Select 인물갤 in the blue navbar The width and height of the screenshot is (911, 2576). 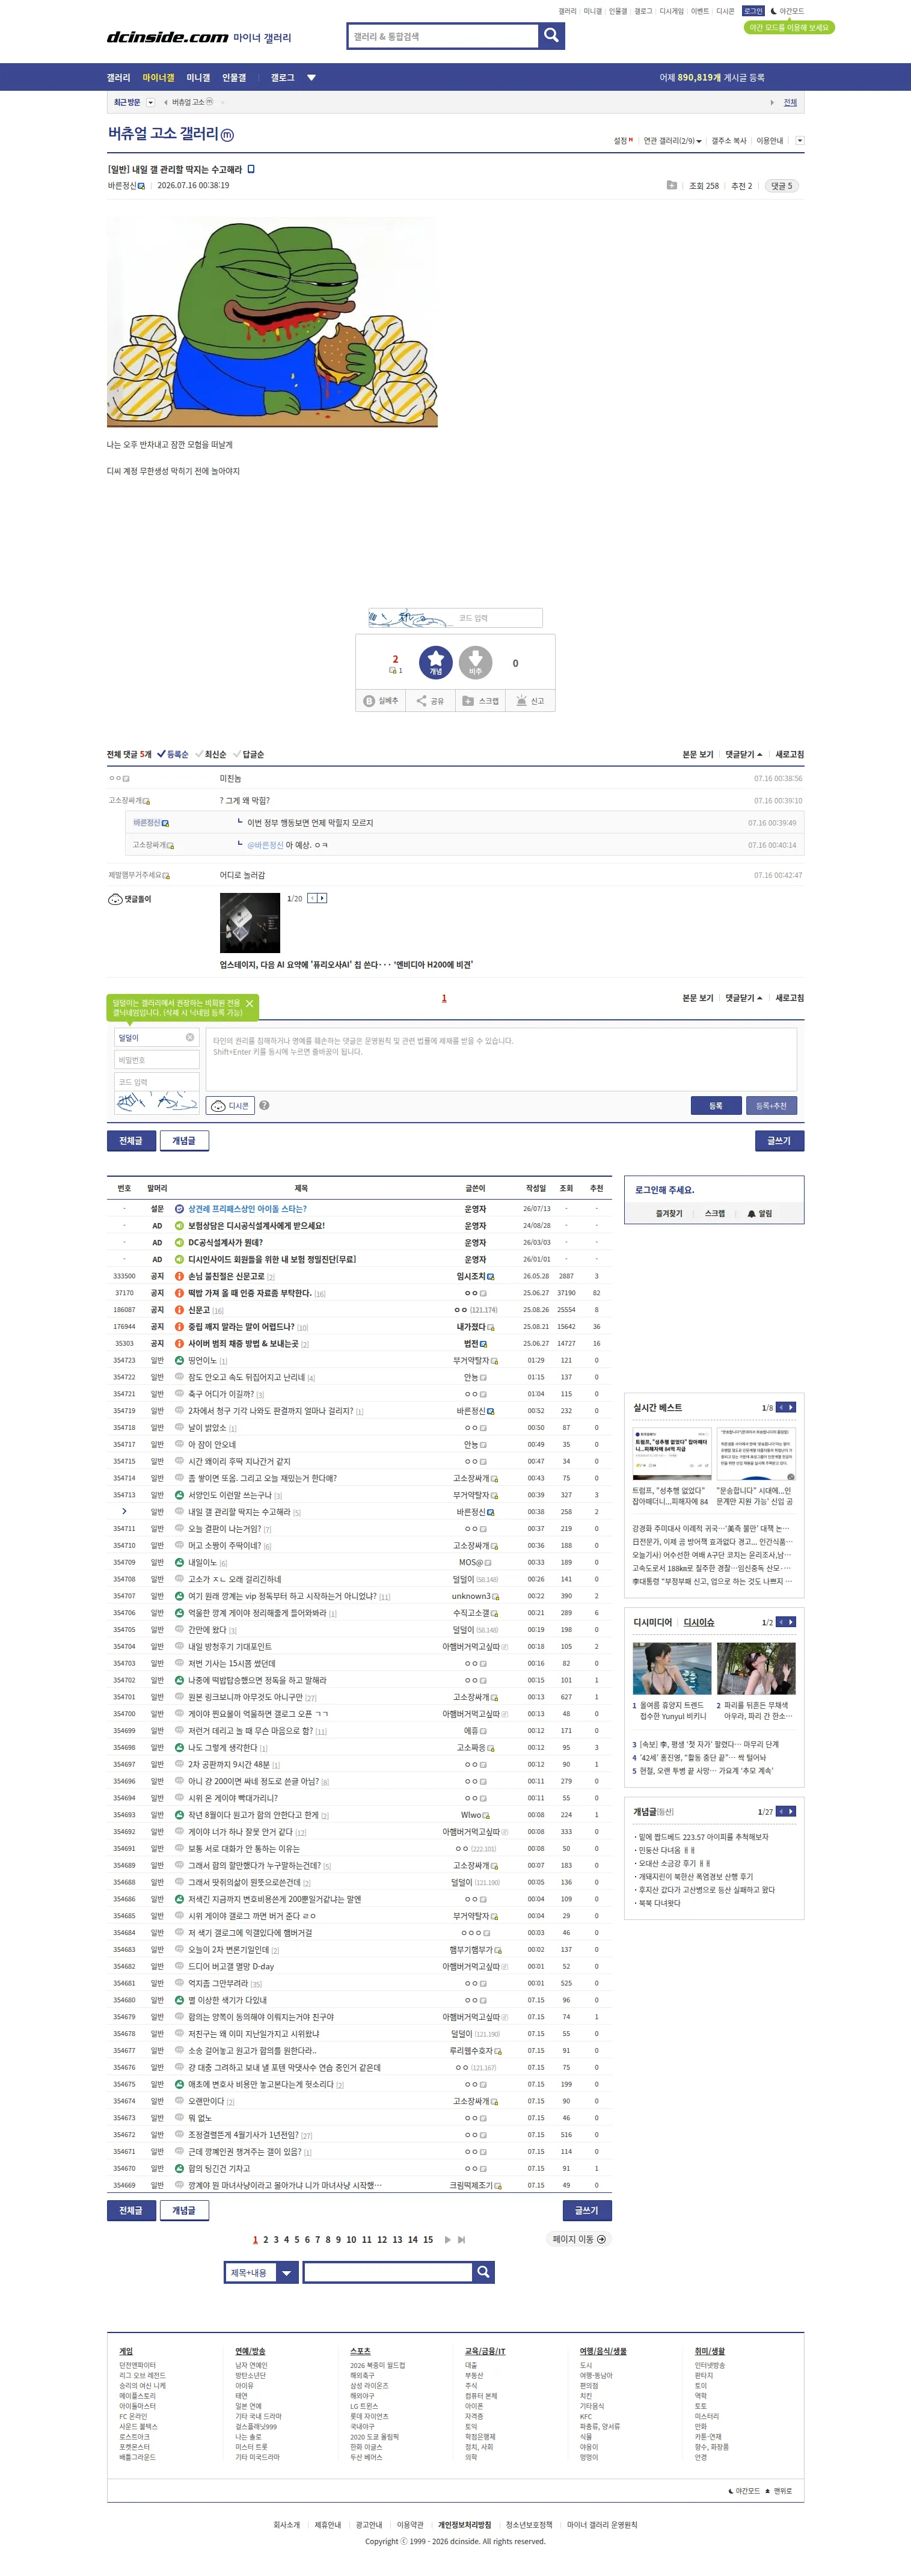(234, 77)
